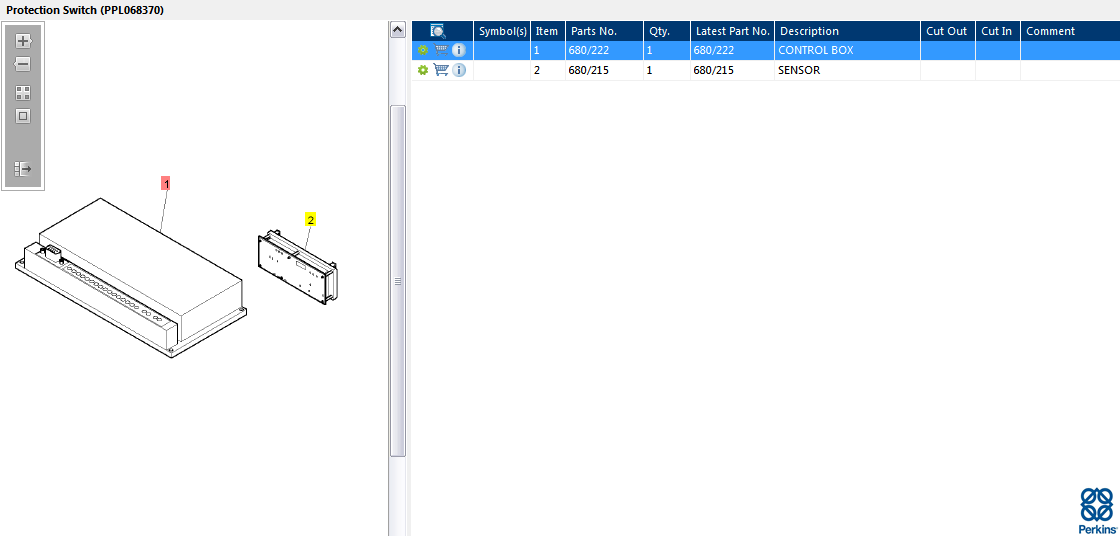Click the scroll up arrow button
This screenshot has width=1120, height=536.
pos(398,30)
